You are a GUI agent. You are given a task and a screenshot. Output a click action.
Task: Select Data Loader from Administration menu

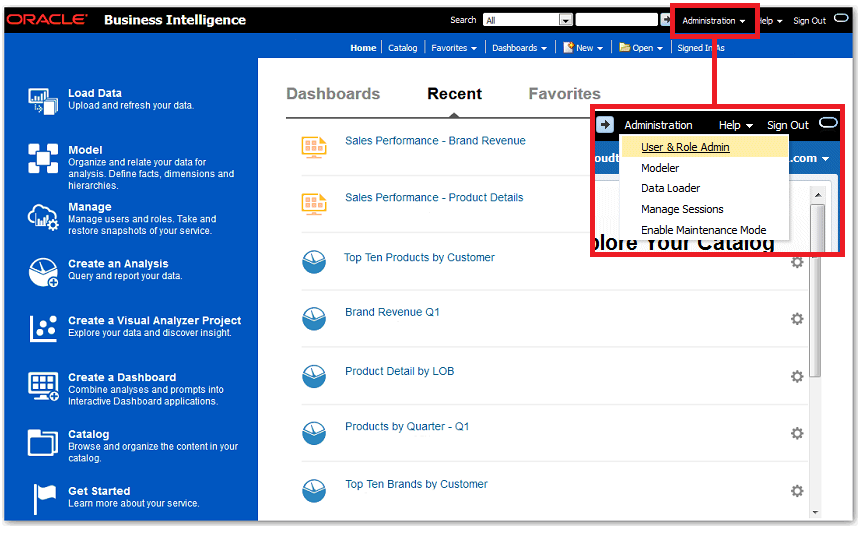[x=670, y=189]
